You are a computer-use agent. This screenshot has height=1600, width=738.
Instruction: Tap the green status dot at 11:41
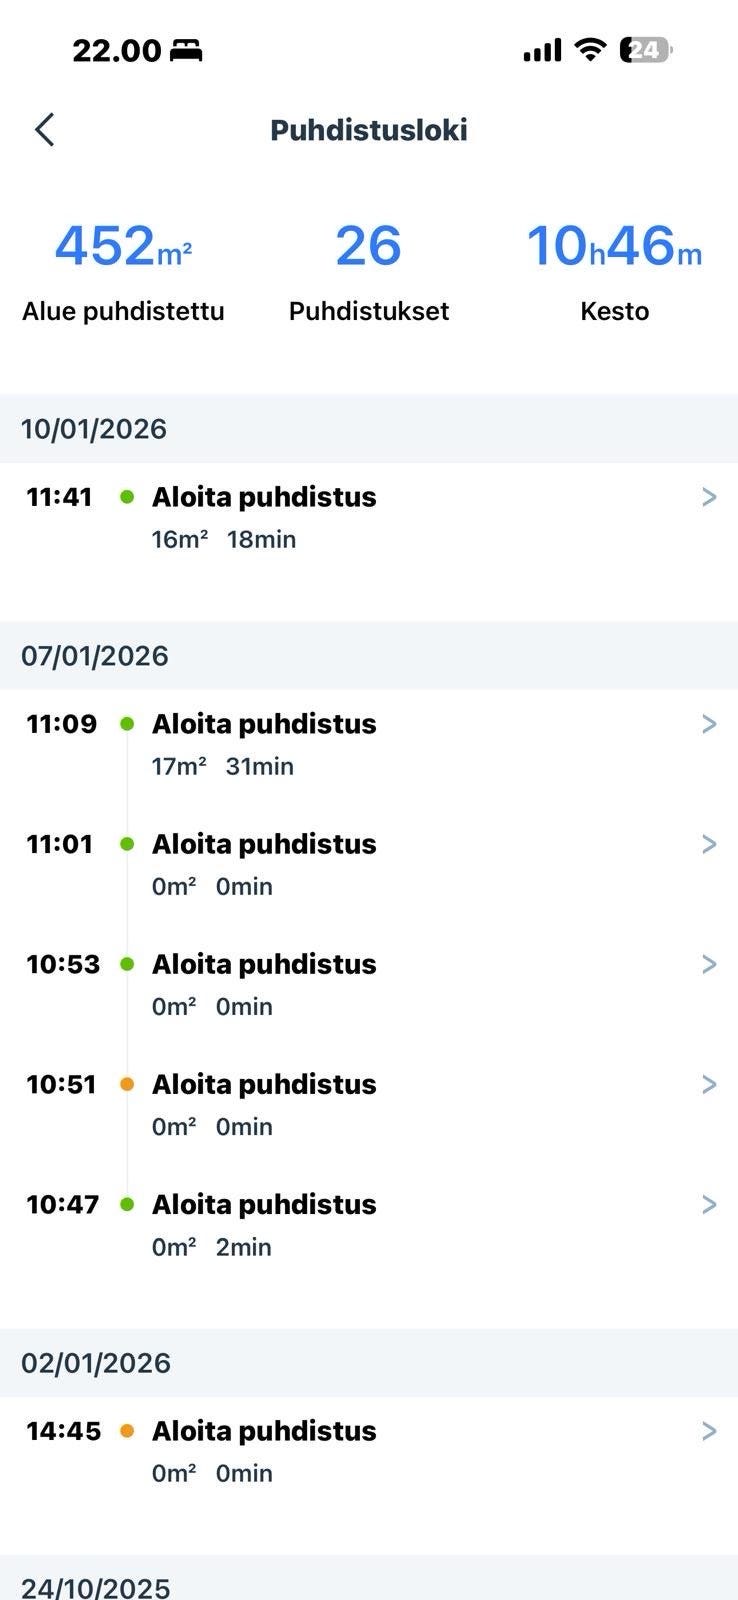pos(127,497)
